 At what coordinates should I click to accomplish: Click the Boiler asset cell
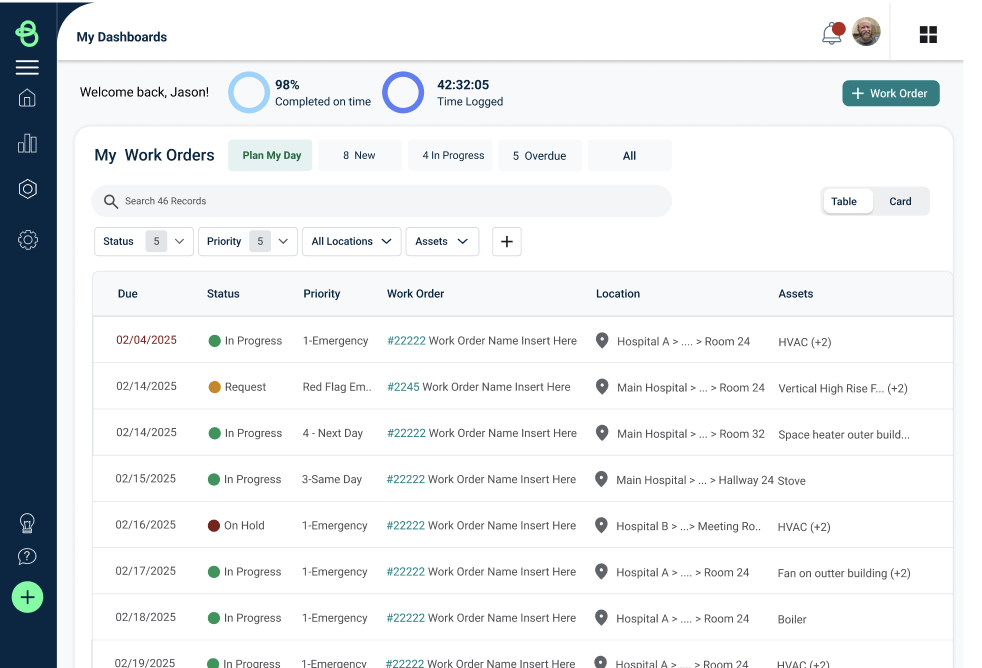792,619
